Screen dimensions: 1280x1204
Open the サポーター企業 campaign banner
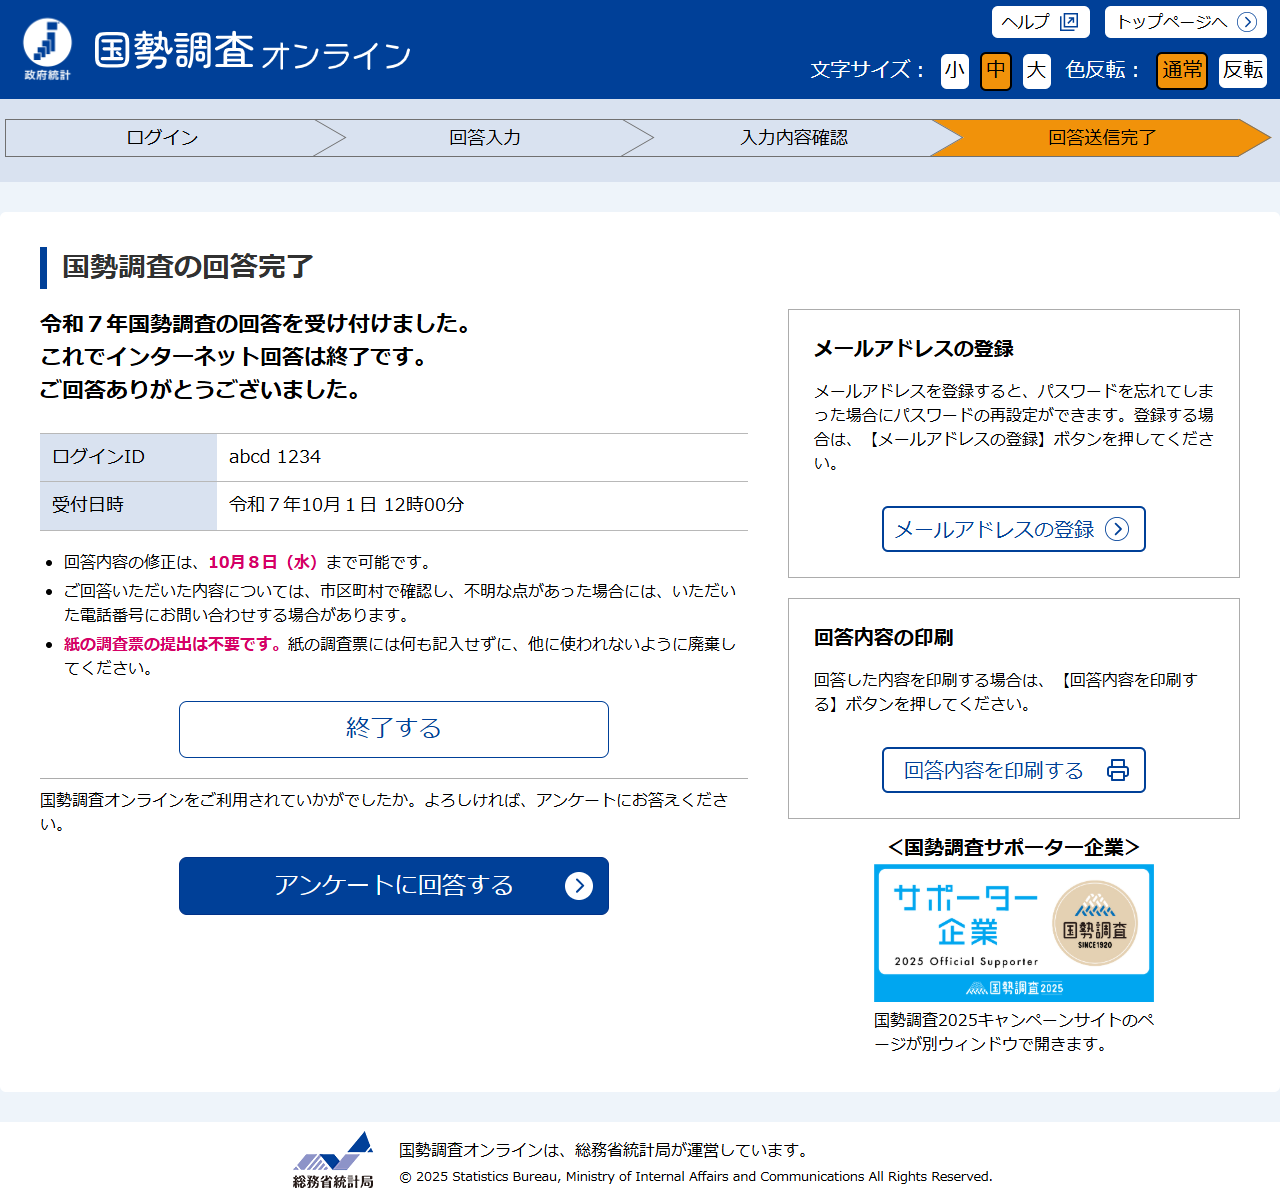(1013, 933)
